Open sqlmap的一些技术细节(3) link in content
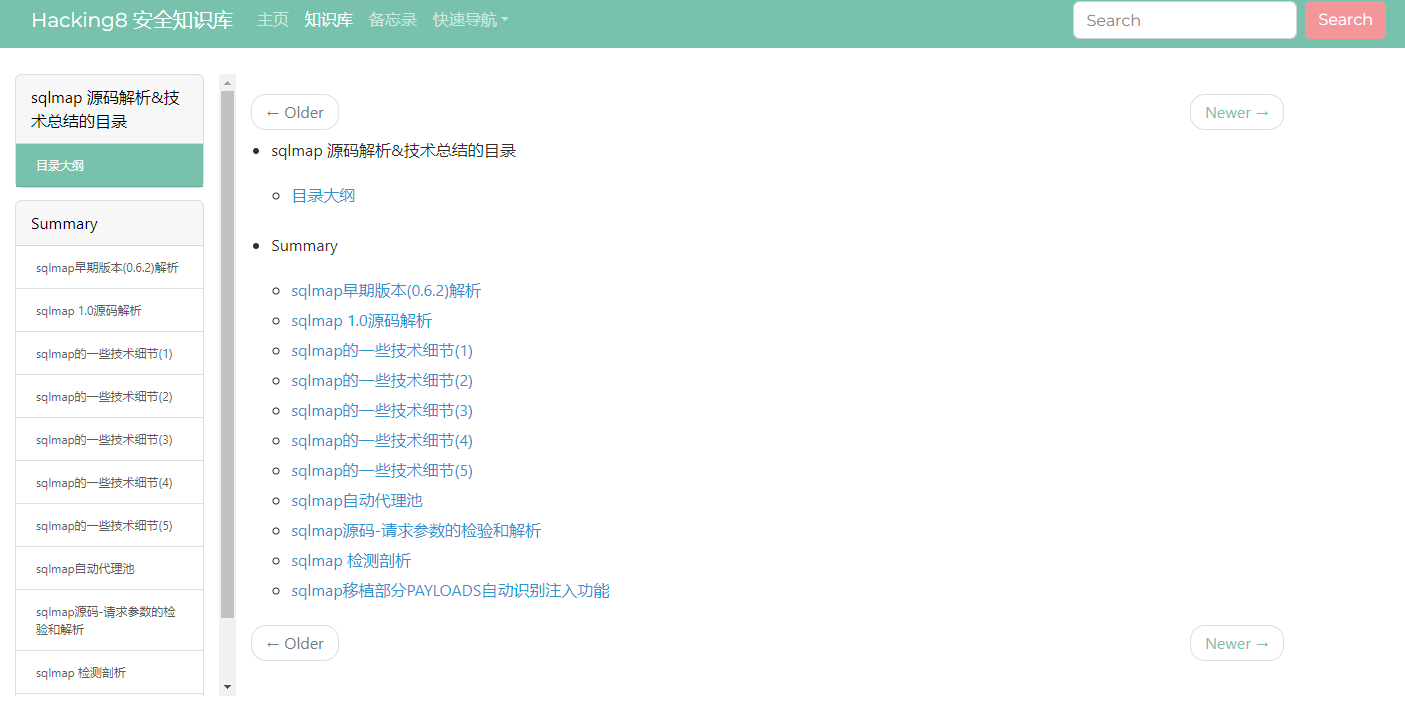Viewport: 1405px width, 710px height. pos(382,410)
